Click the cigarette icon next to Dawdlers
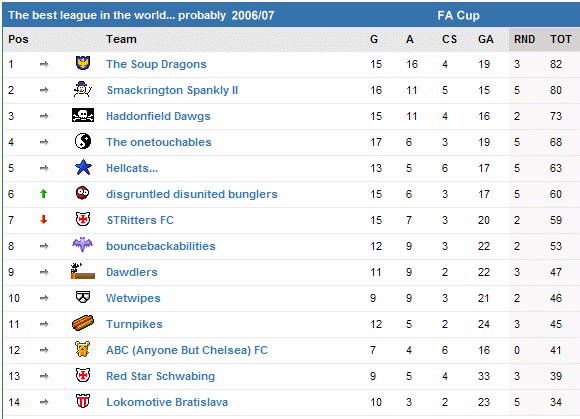Screen dimensions: 580x419 pos(83,271)
